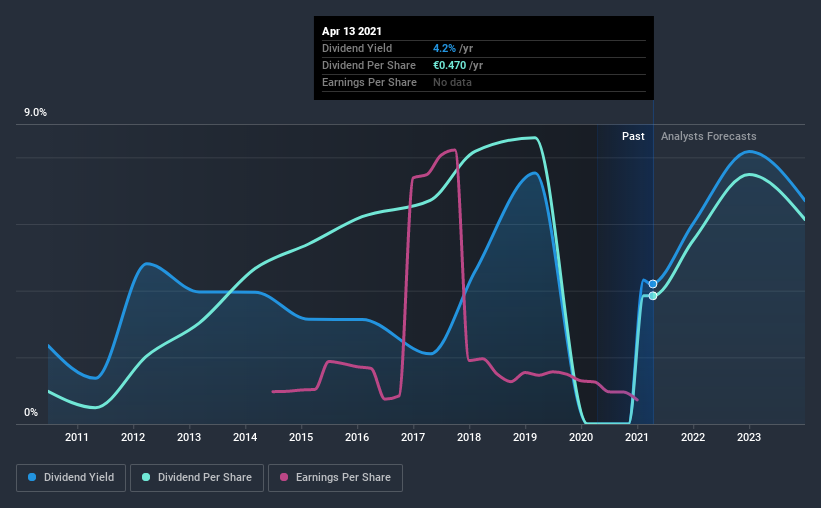
Task: Click the blue Dividend Yield data point marker
Action: tap(653, 284)
